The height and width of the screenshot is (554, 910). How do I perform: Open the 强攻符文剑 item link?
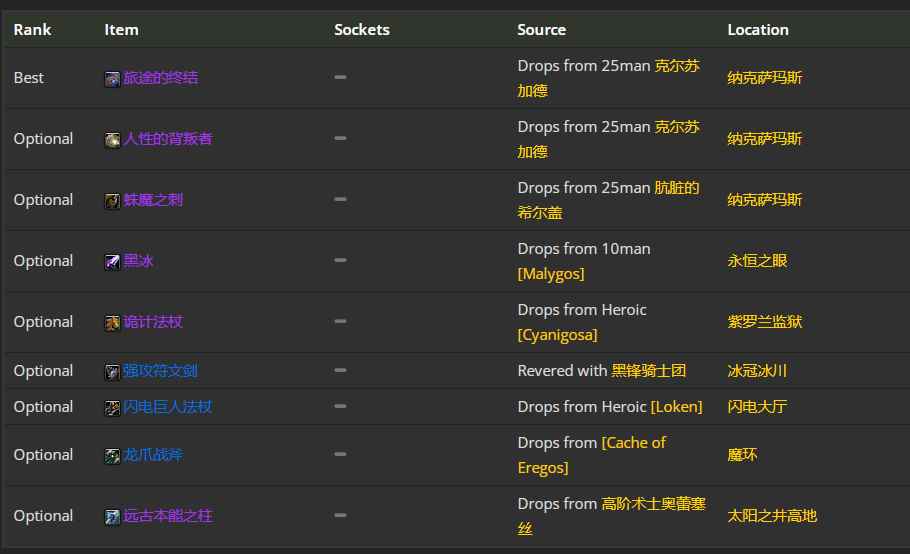point(160,371)
